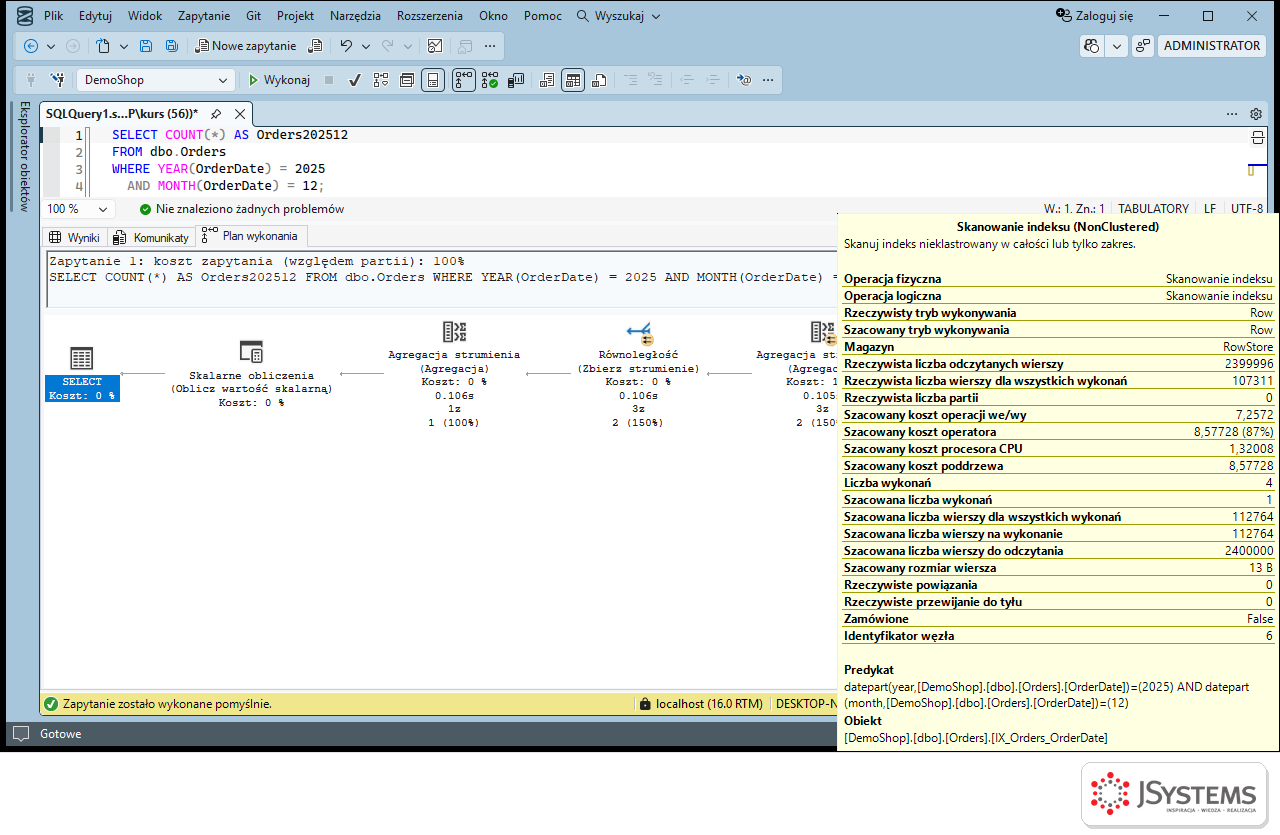Click the ADMINISTRATOR button
The image size is (1280, 835).
coord(1212,46)
